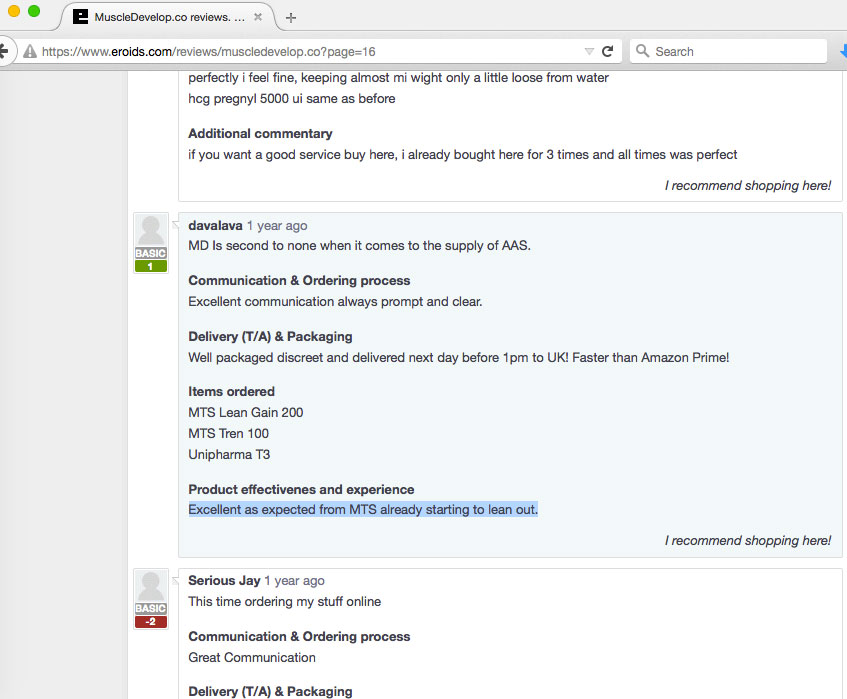The image size is (847, 699).
Task: Click davalava's green rating badge 1
Action: [151, 266]
